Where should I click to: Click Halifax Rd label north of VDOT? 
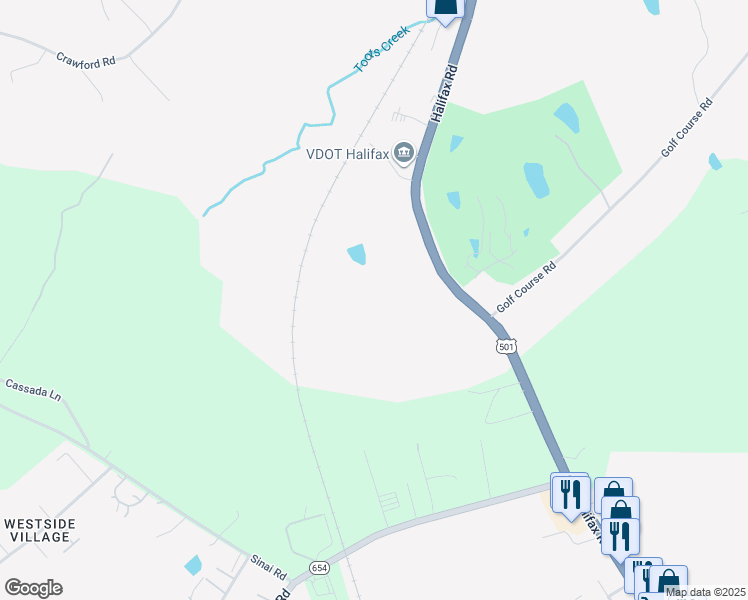(444, 93)
